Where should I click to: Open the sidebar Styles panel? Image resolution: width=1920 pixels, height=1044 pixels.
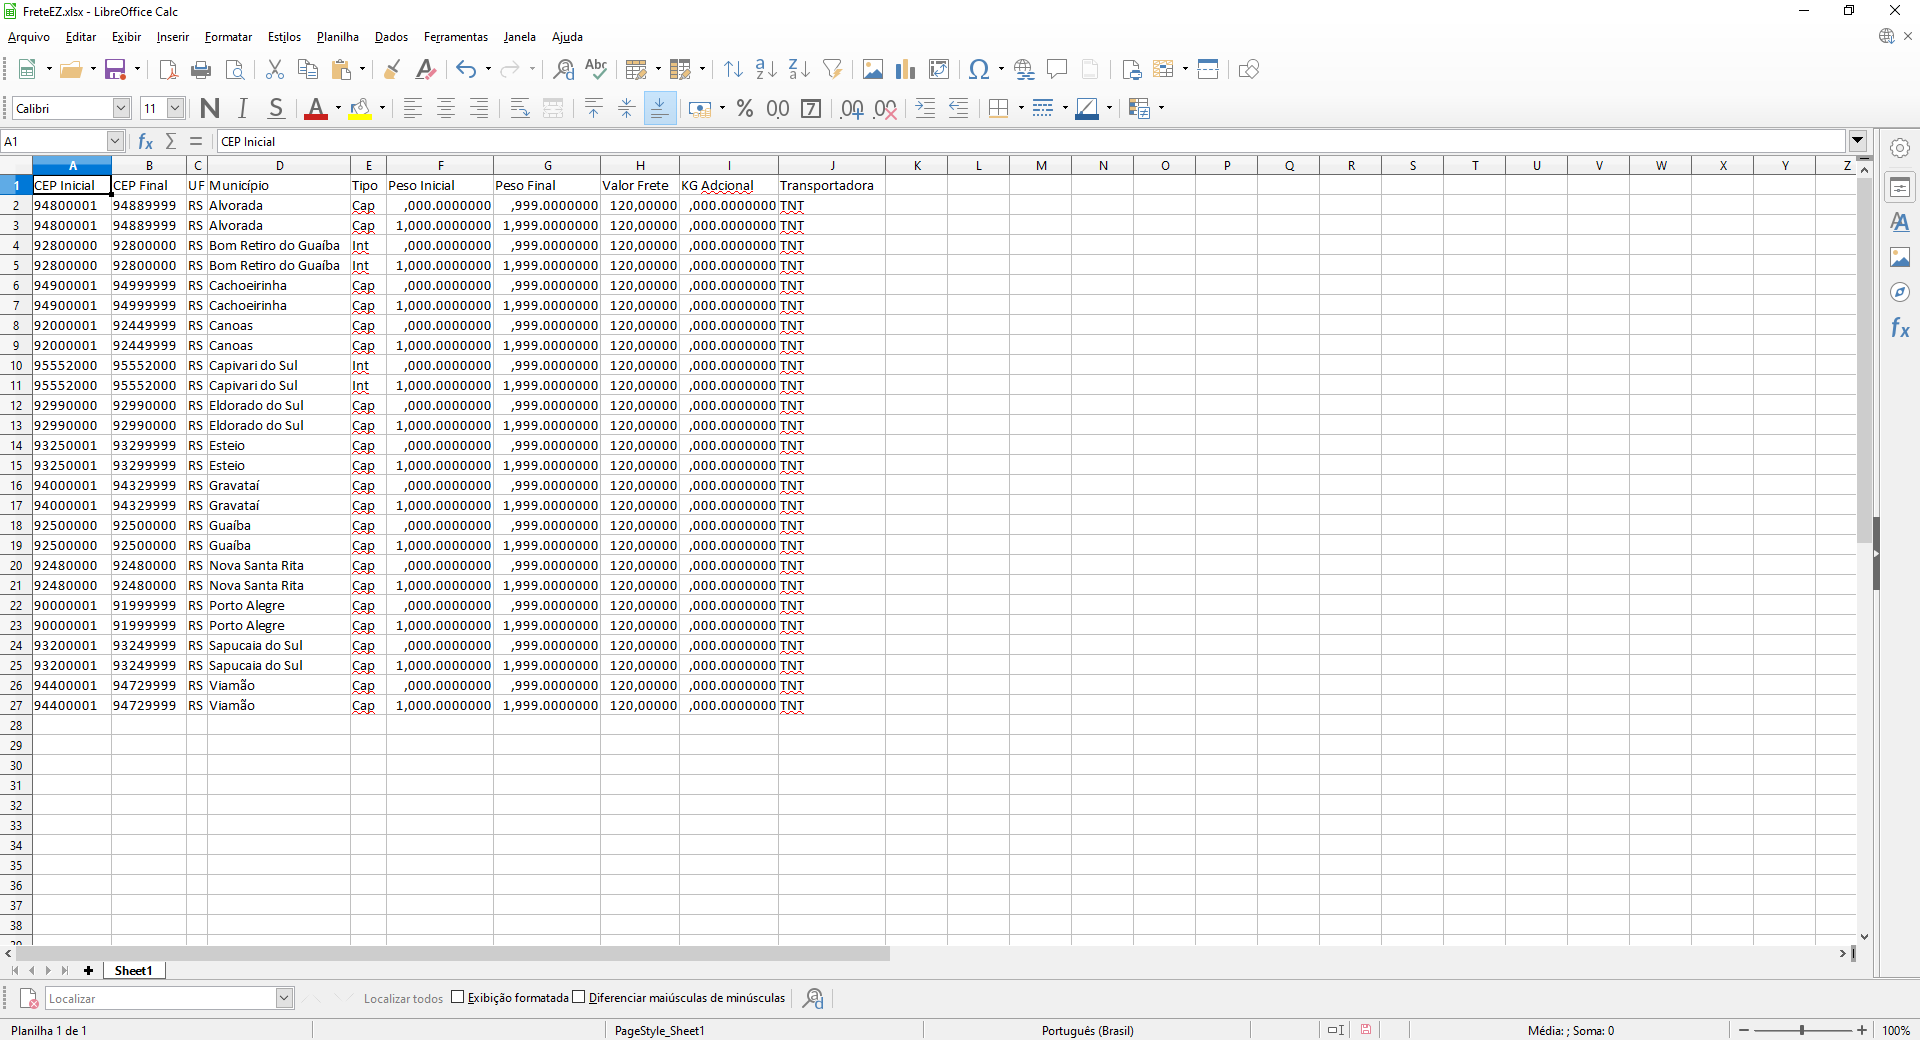point(1900,222)
